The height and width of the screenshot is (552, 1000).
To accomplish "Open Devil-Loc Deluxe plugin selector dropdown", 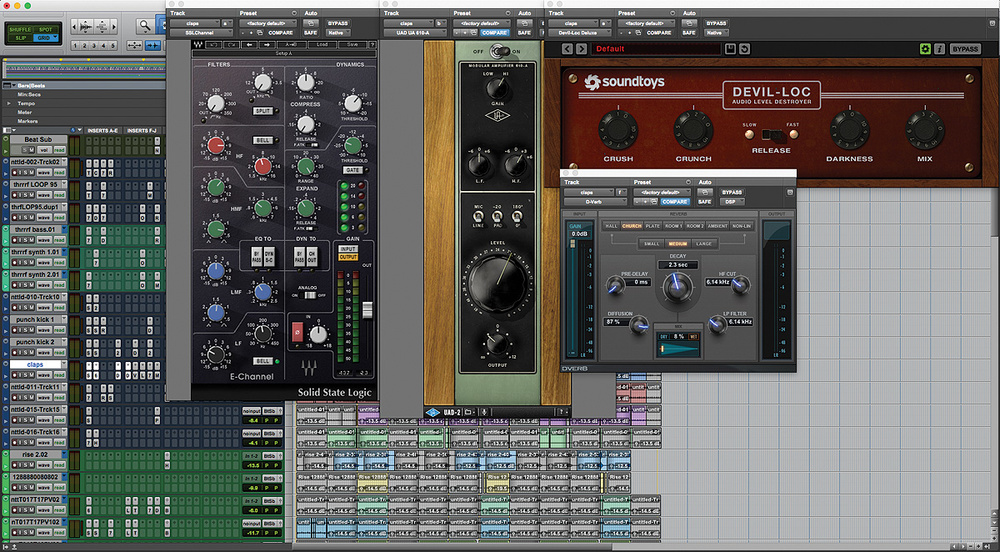I will (x=579, y=33).
